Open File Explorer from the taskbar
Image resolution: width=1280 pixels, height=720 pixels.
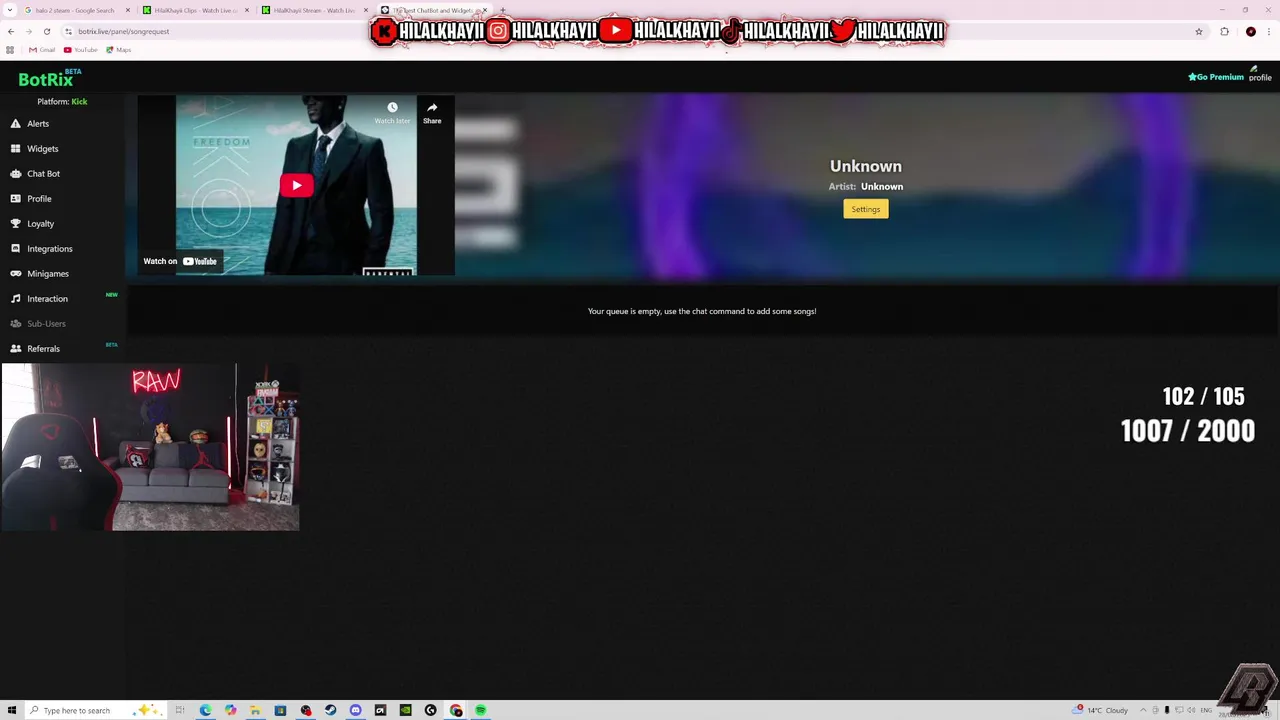tap(255, 710)
